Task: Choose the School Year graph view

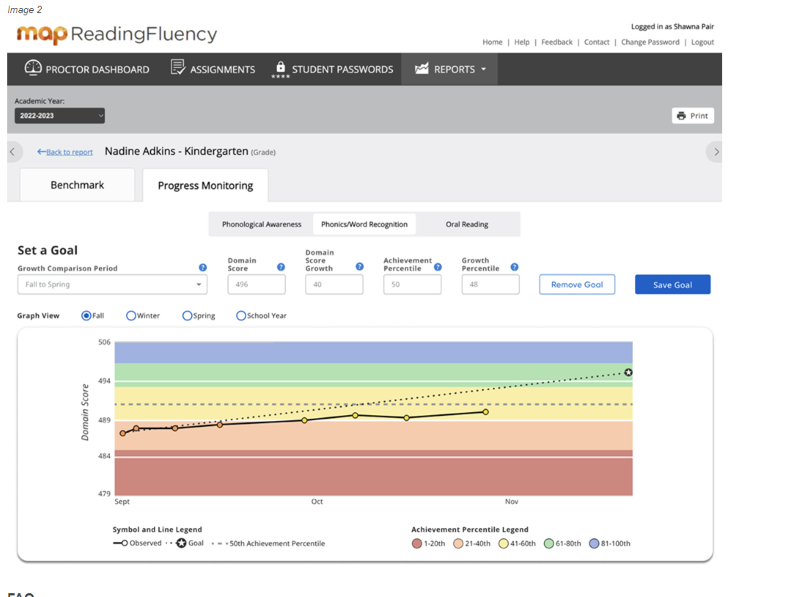Action: 241,316
